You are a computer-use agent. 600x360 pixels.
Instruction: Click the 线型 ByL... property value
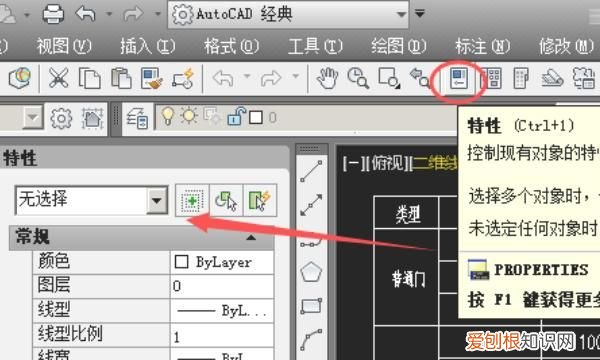tap(222, 311)
